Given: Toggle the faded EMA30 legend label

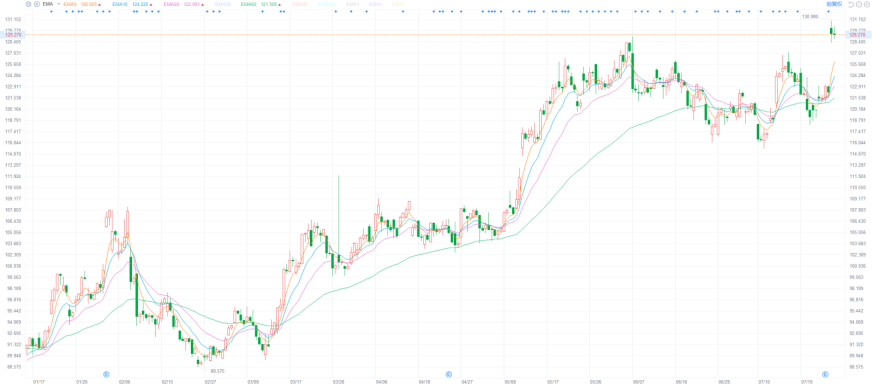Looking at the screenshot, I should click(223, 4).
